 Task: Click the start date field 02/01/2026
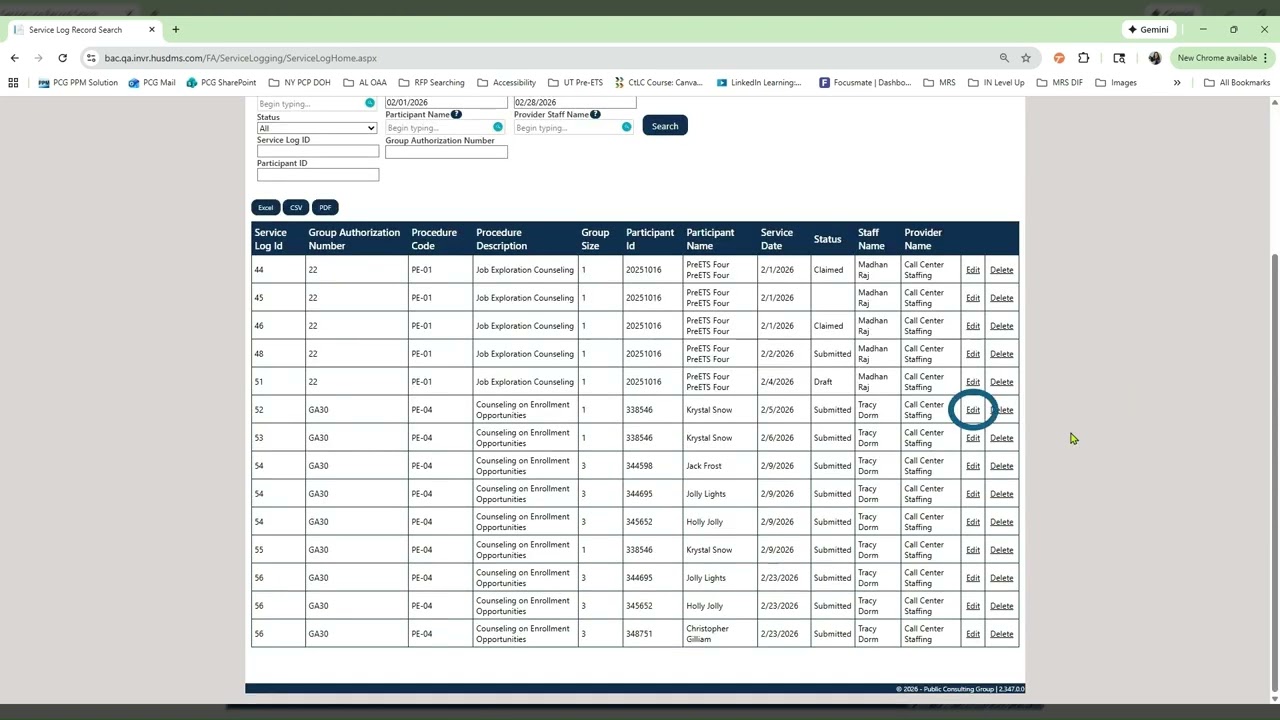click(x=446, y=102)
